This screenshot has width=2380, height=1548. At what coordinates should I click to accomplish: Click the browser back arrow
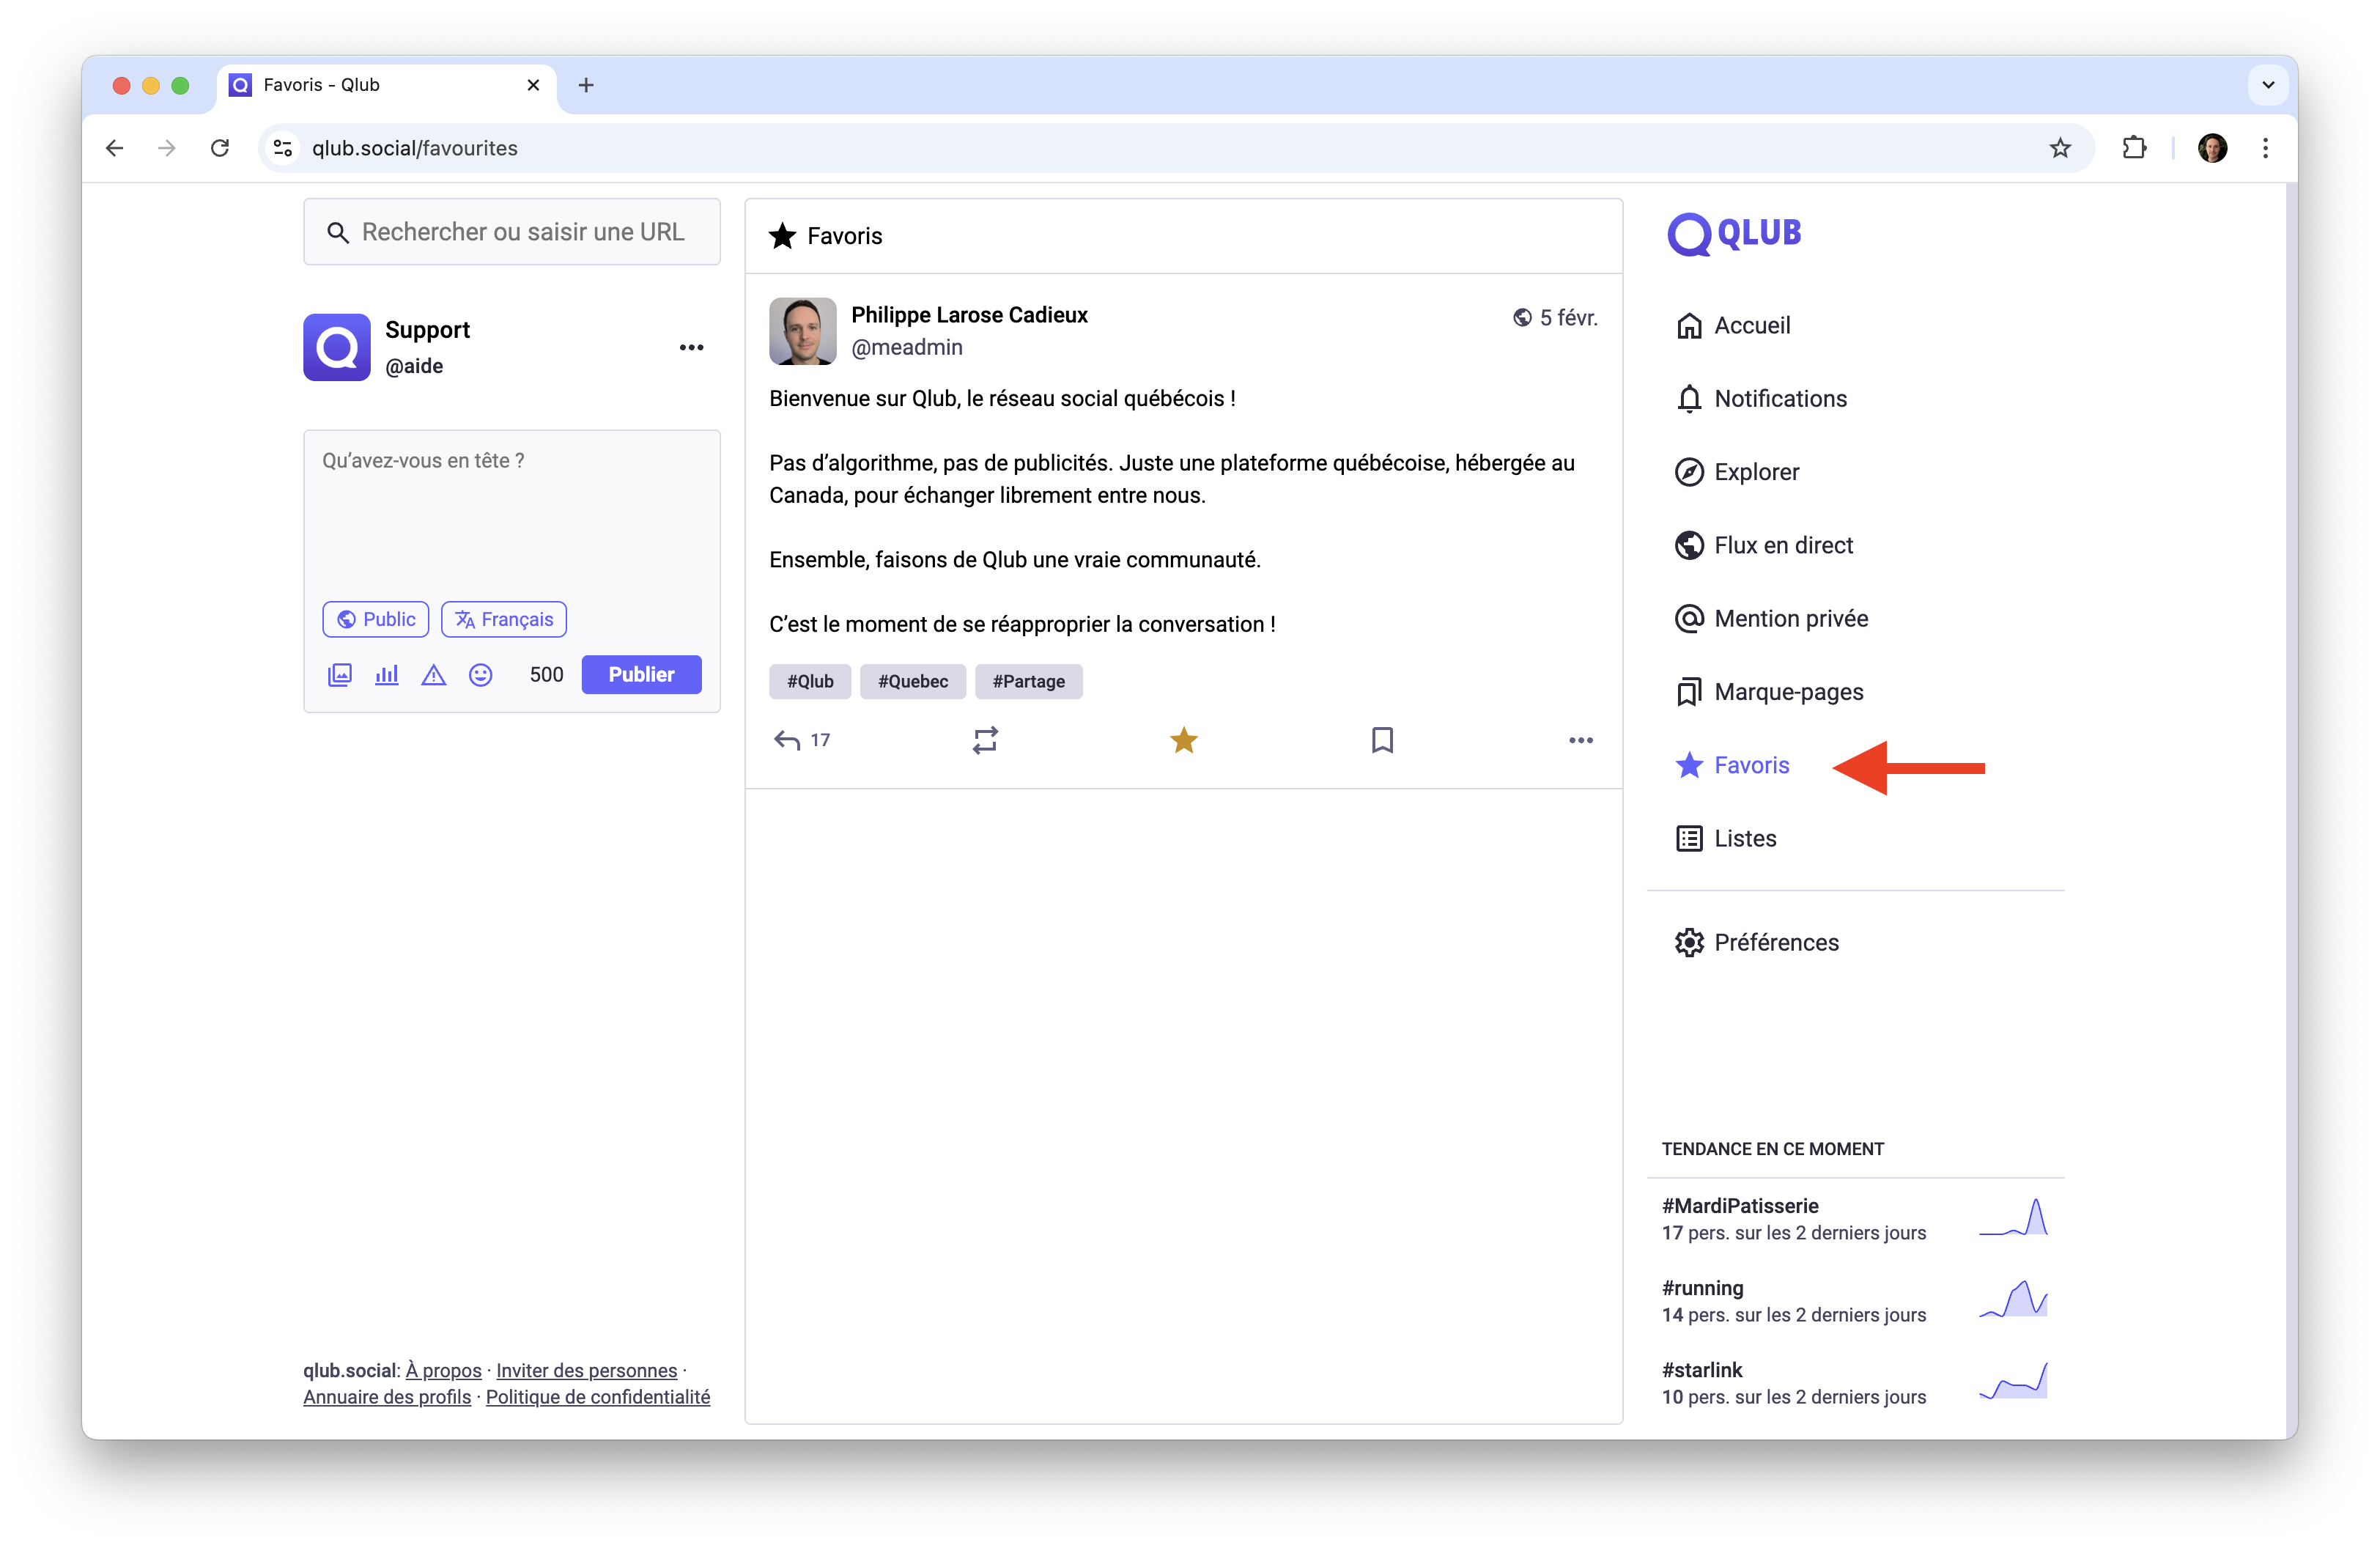115,148
